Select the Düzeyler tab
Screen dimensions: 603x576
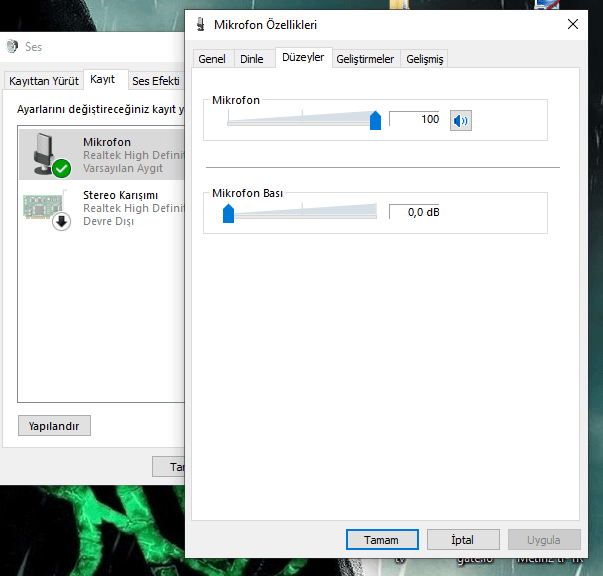(x=303, y=57)
